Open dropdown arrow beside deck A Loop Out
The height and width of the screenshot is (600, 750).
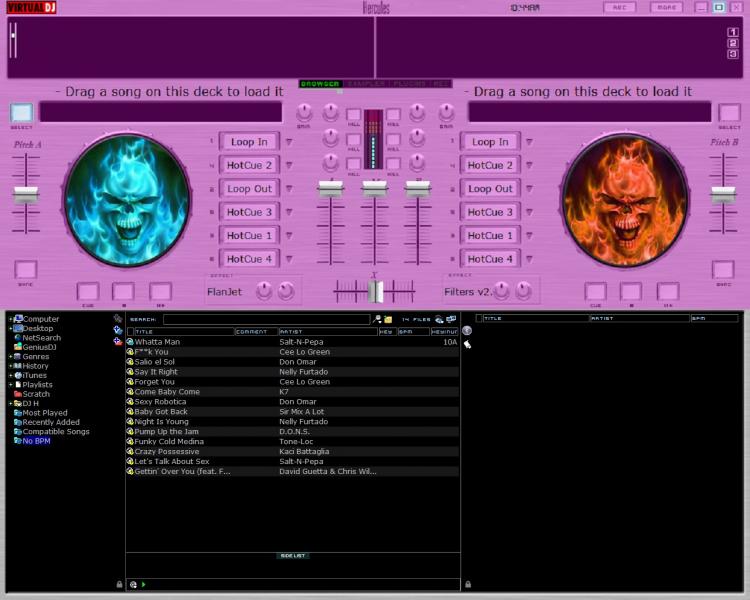click(x=289, y=189)
